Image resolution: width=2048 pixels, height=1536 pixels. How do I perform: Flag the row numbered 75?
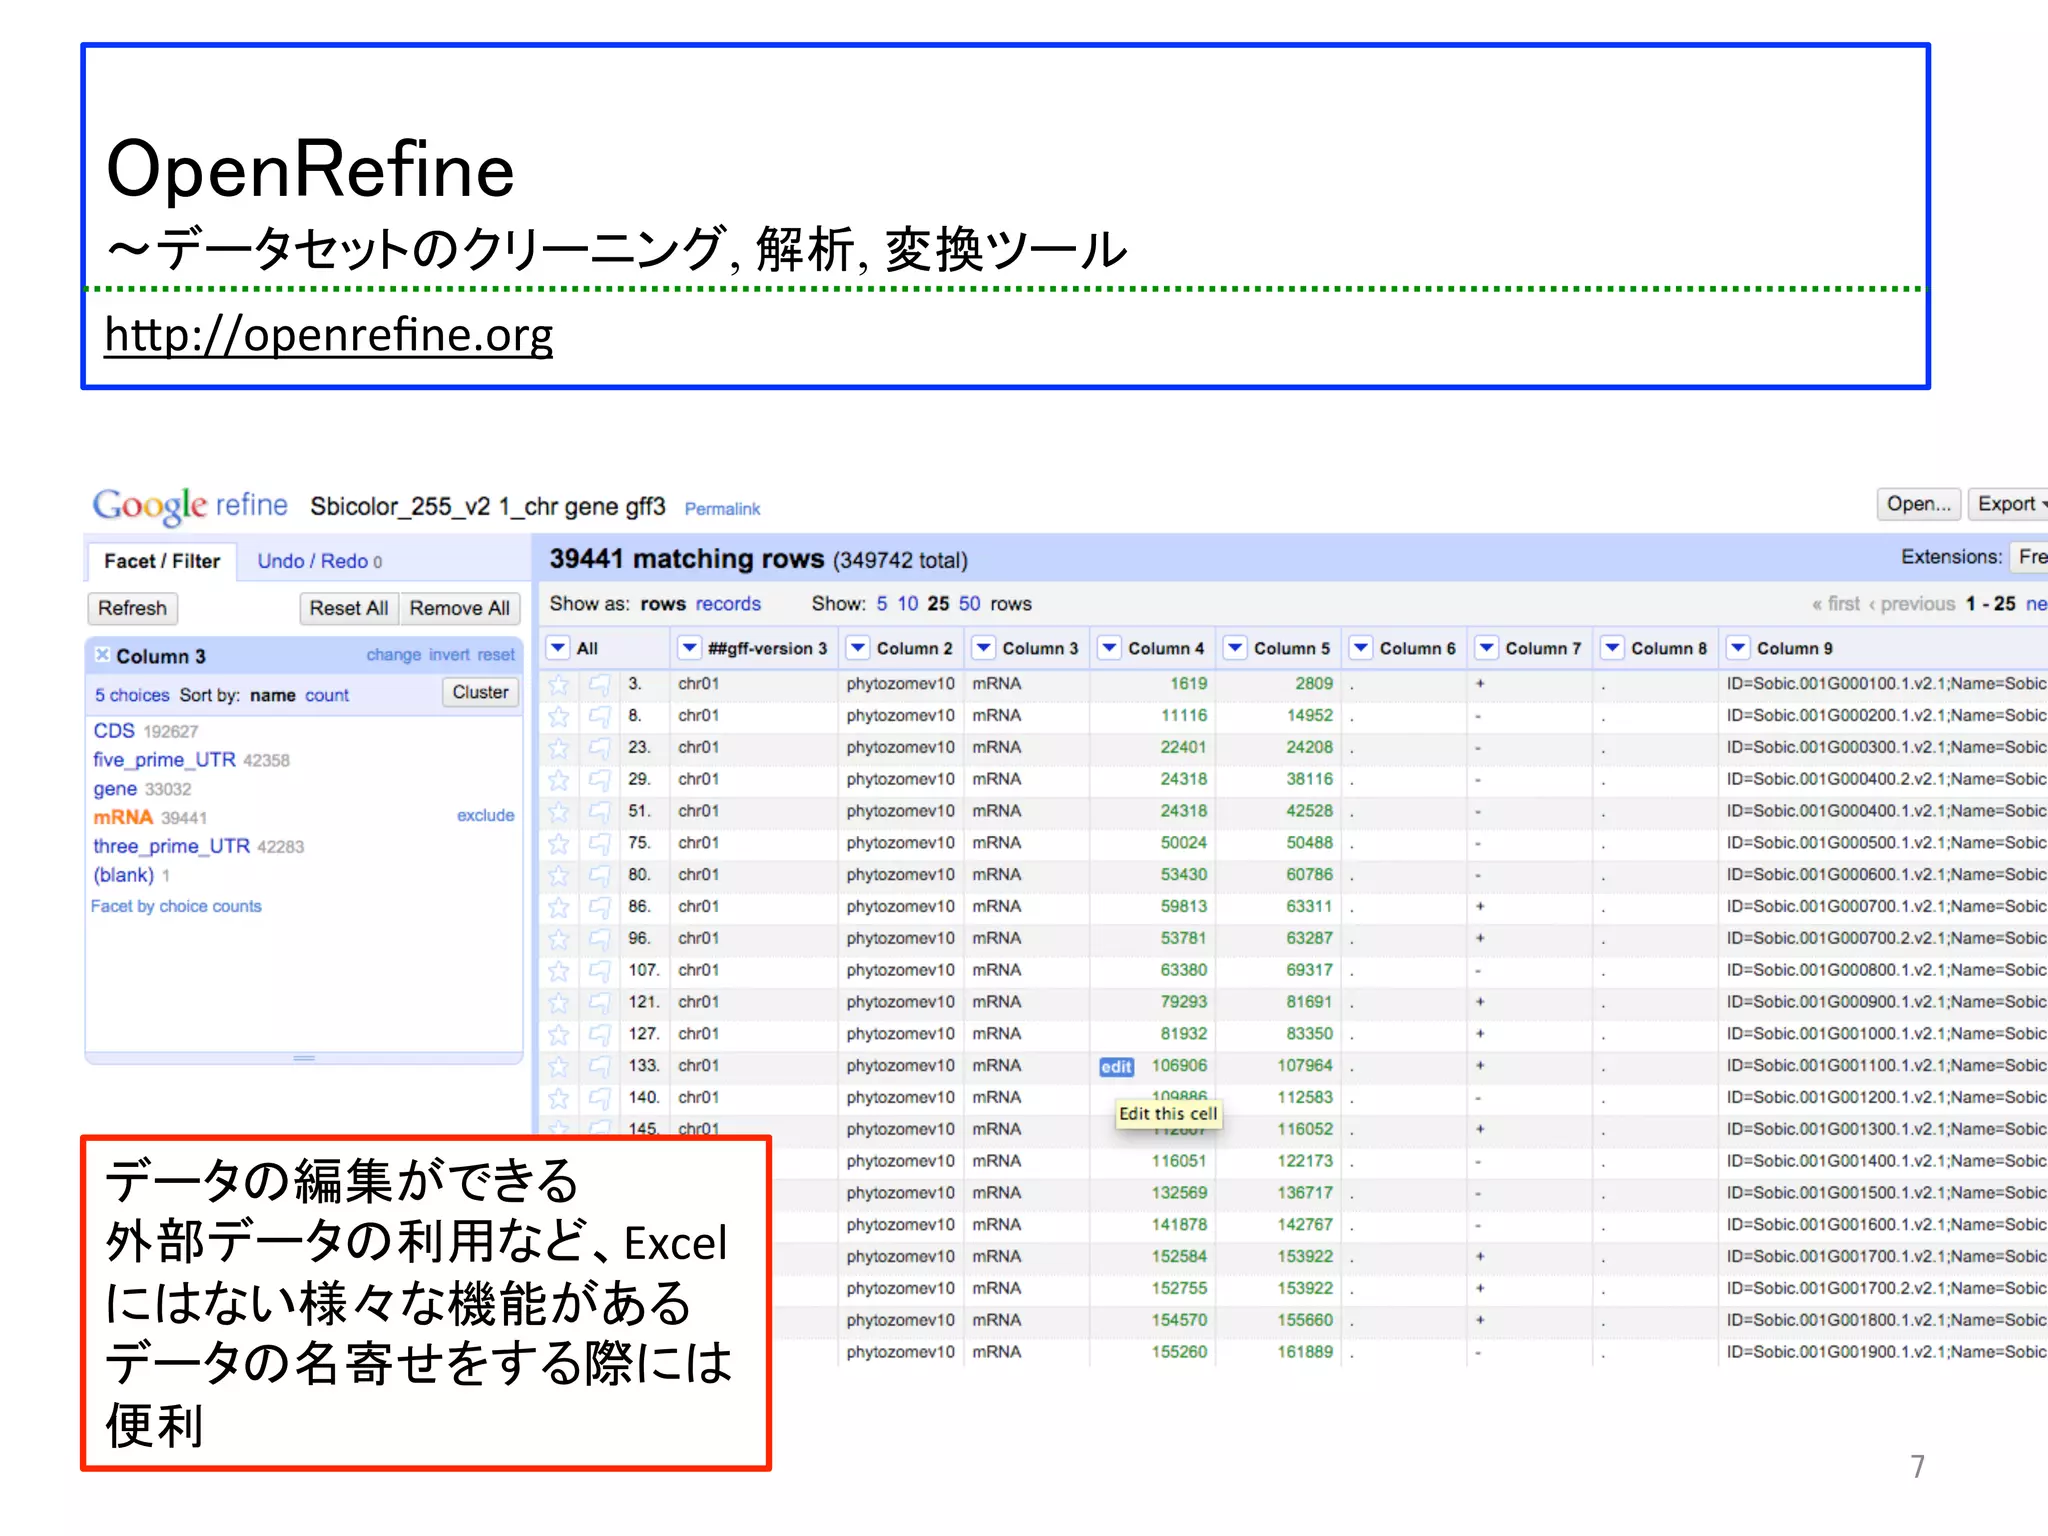(599, 844)
